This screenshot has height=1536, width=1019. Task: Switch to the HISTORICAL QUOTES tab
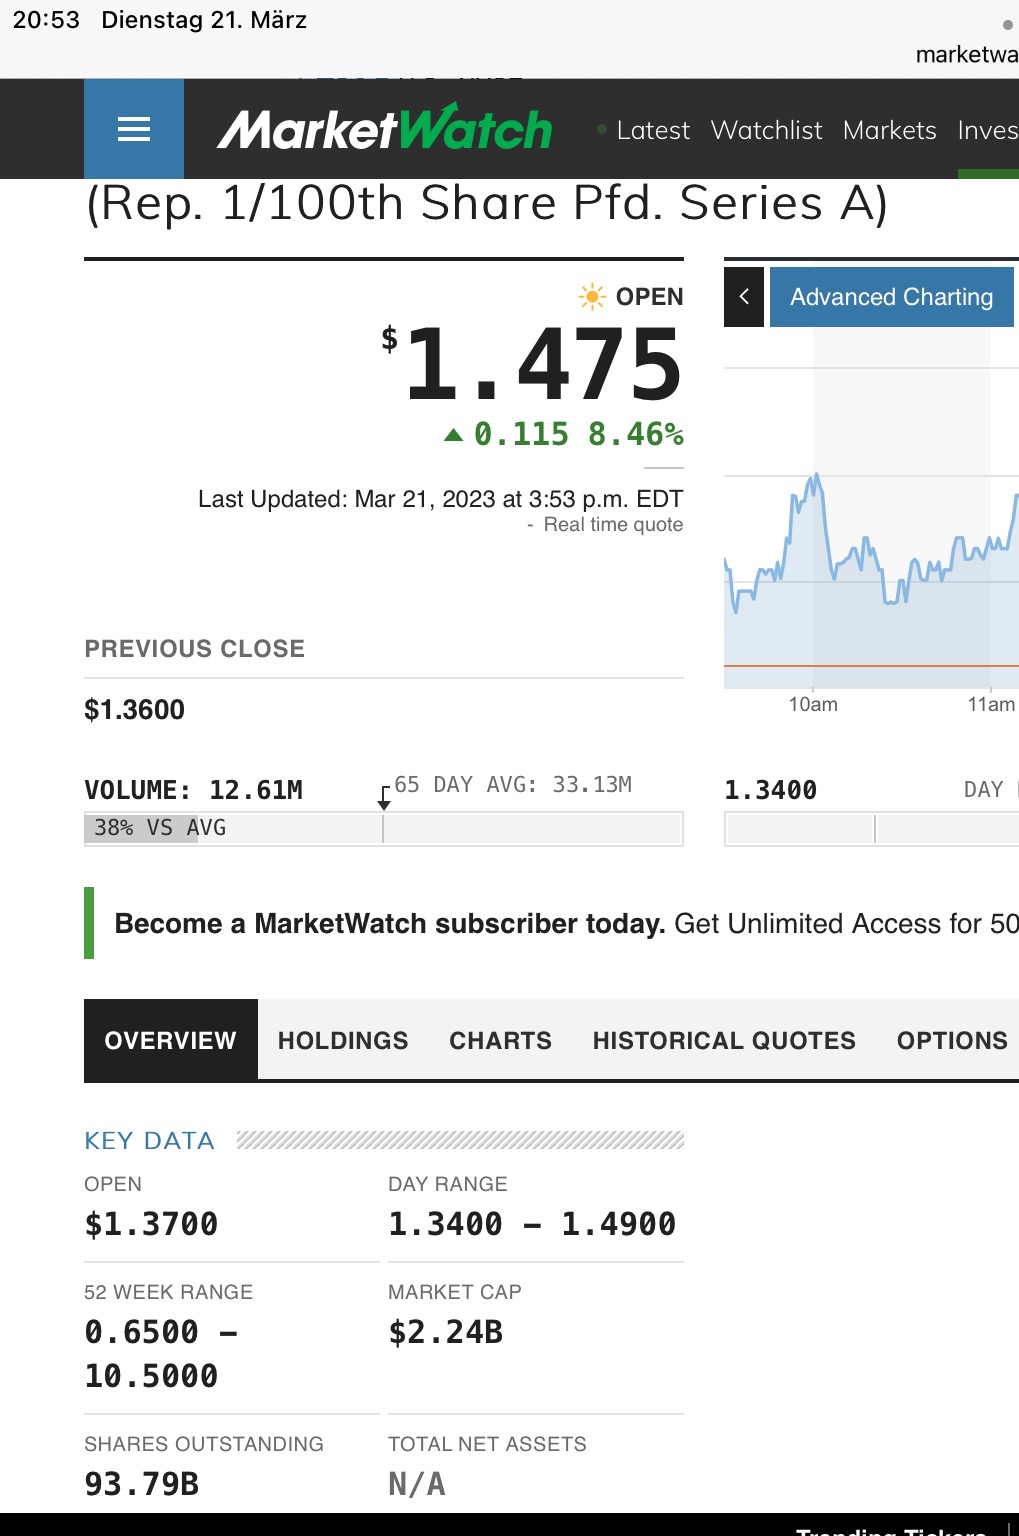(x=723, y=1040)
